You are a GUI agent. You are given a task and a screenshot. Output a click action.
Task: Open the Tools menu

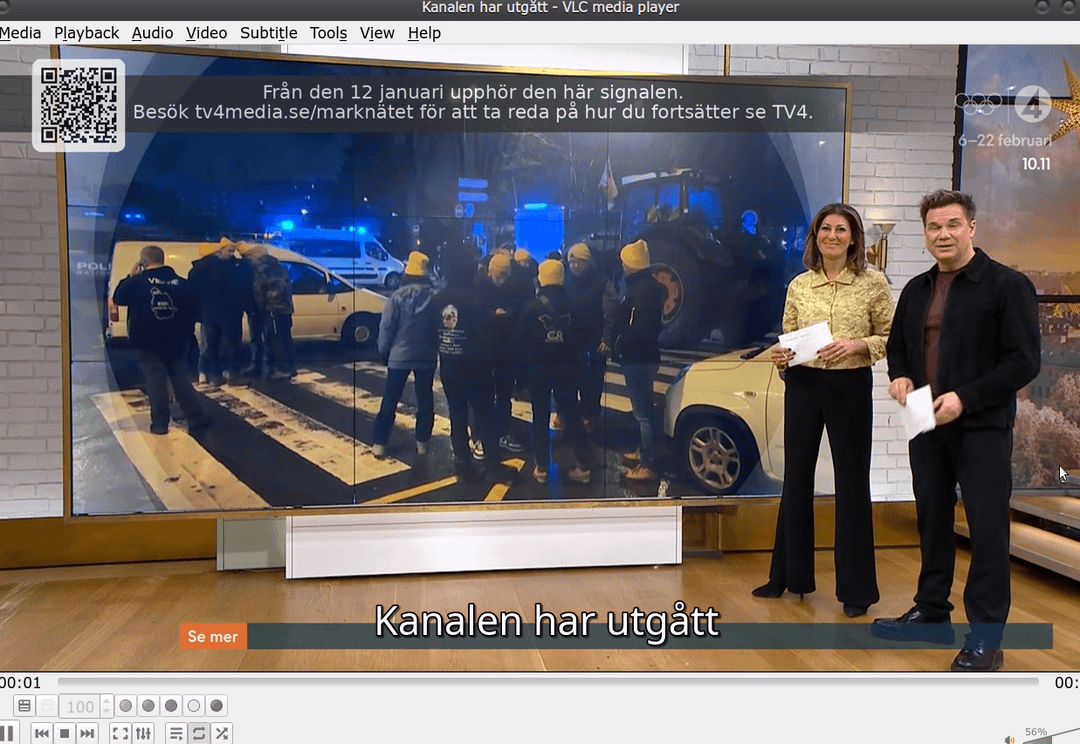coord(328,33)
